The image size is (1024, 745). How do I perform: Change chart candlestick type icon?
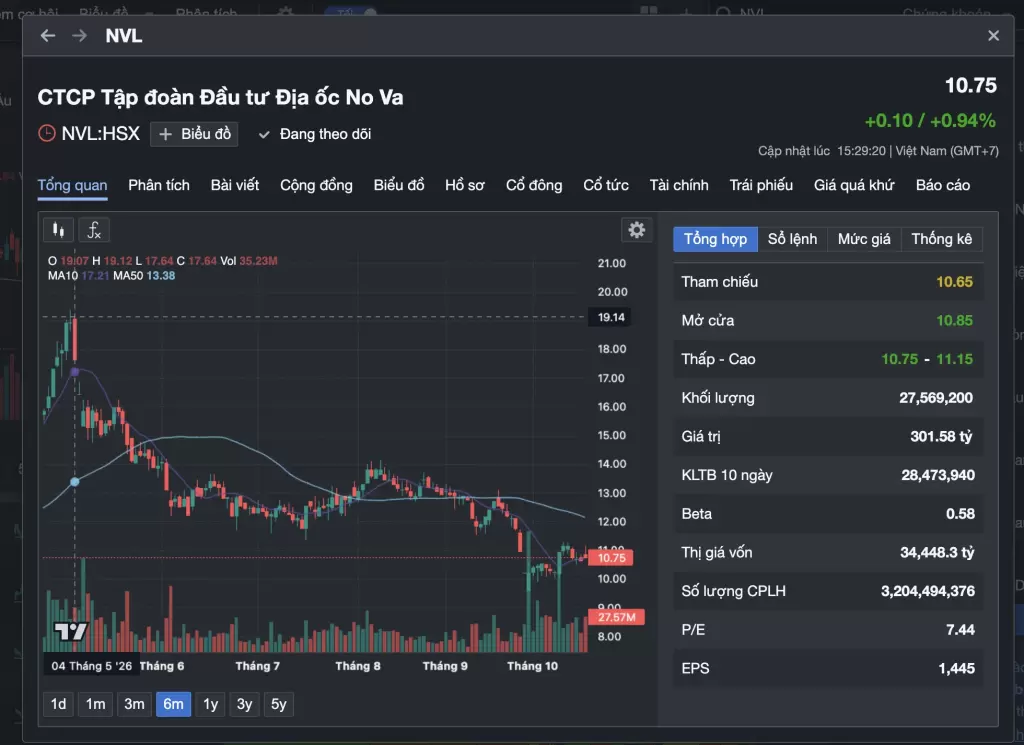(x=59, y=230)
